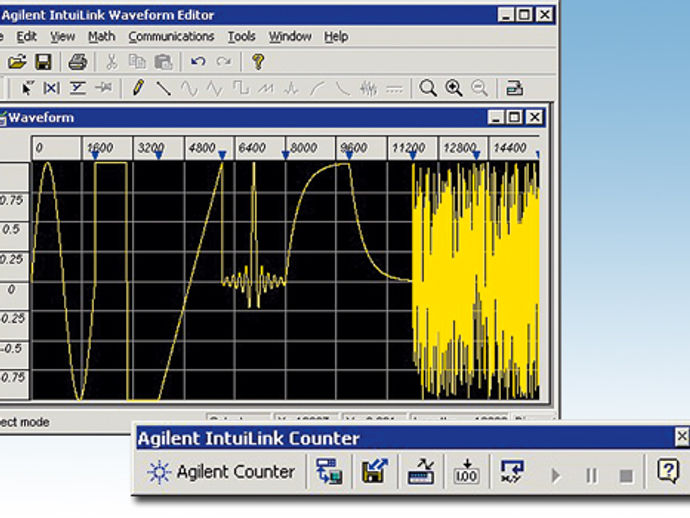Undo the last edit

[198, 62]
